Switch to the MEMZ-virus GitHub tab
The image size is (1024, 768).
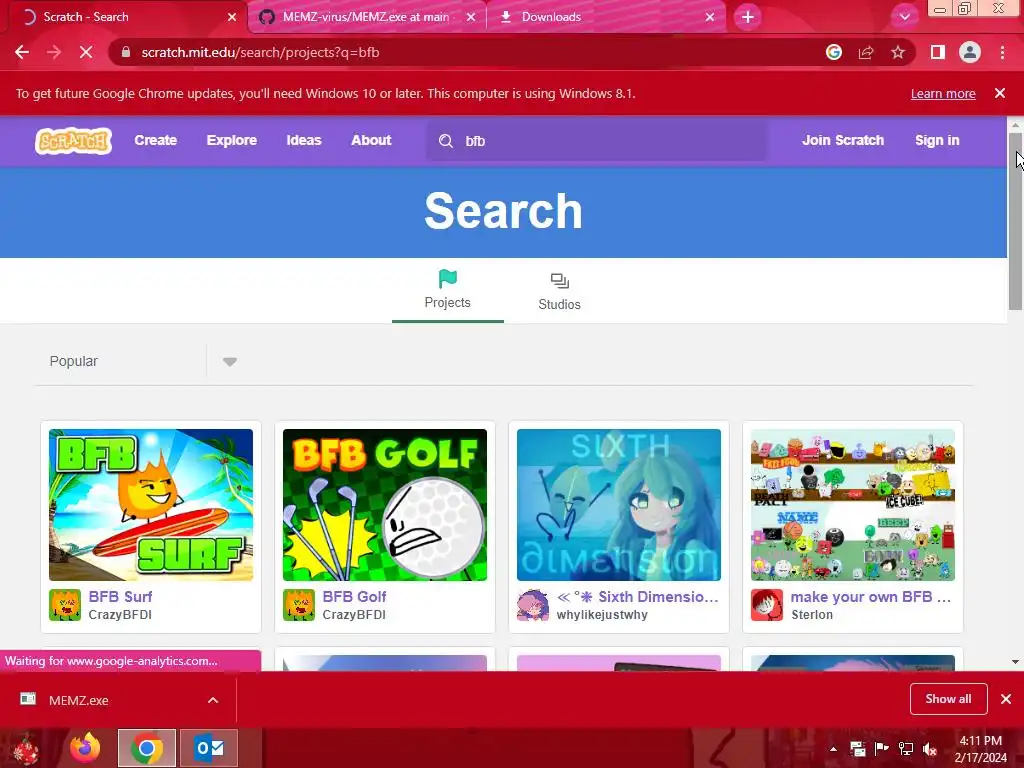pyautogui.click(x=366, y=17)
